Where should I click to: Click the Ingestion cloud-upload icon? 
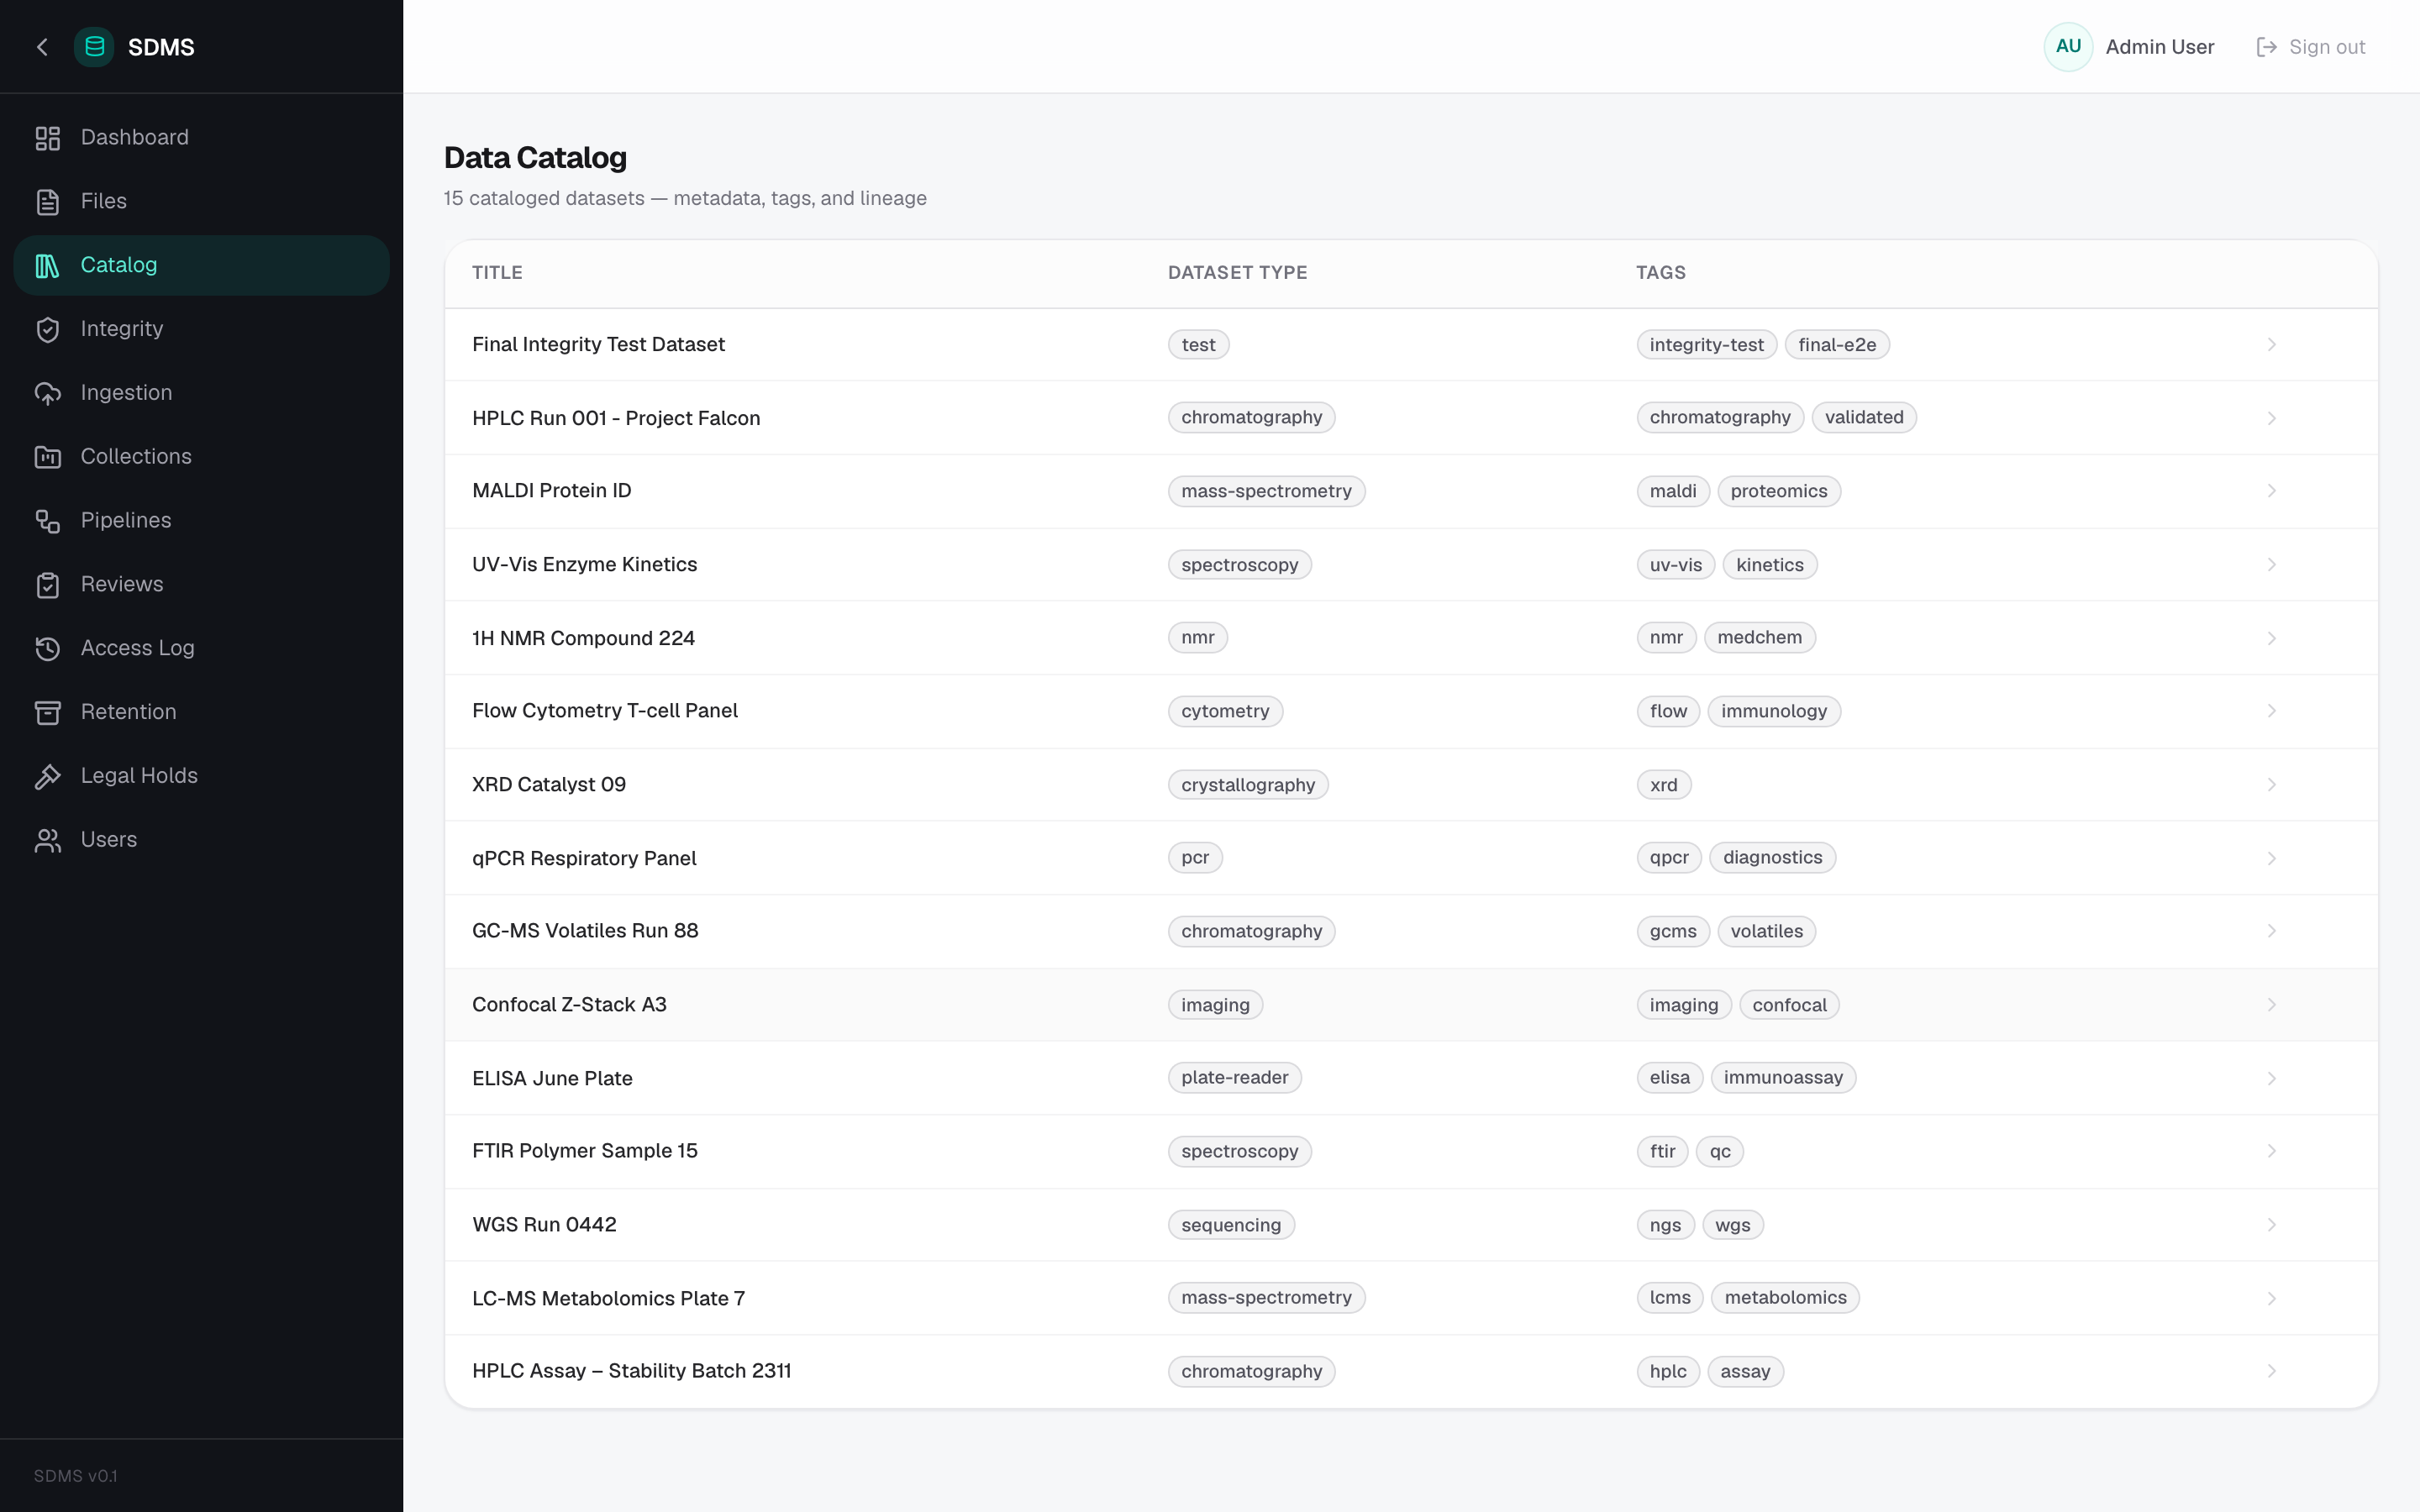coord(48,394)
